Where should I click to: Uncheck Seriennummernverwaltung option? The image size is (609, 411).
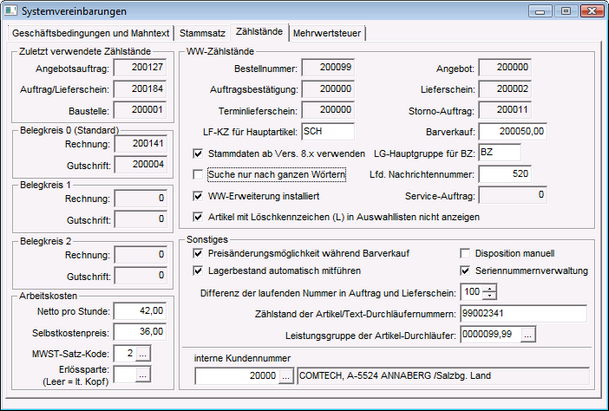pos(465,270)
